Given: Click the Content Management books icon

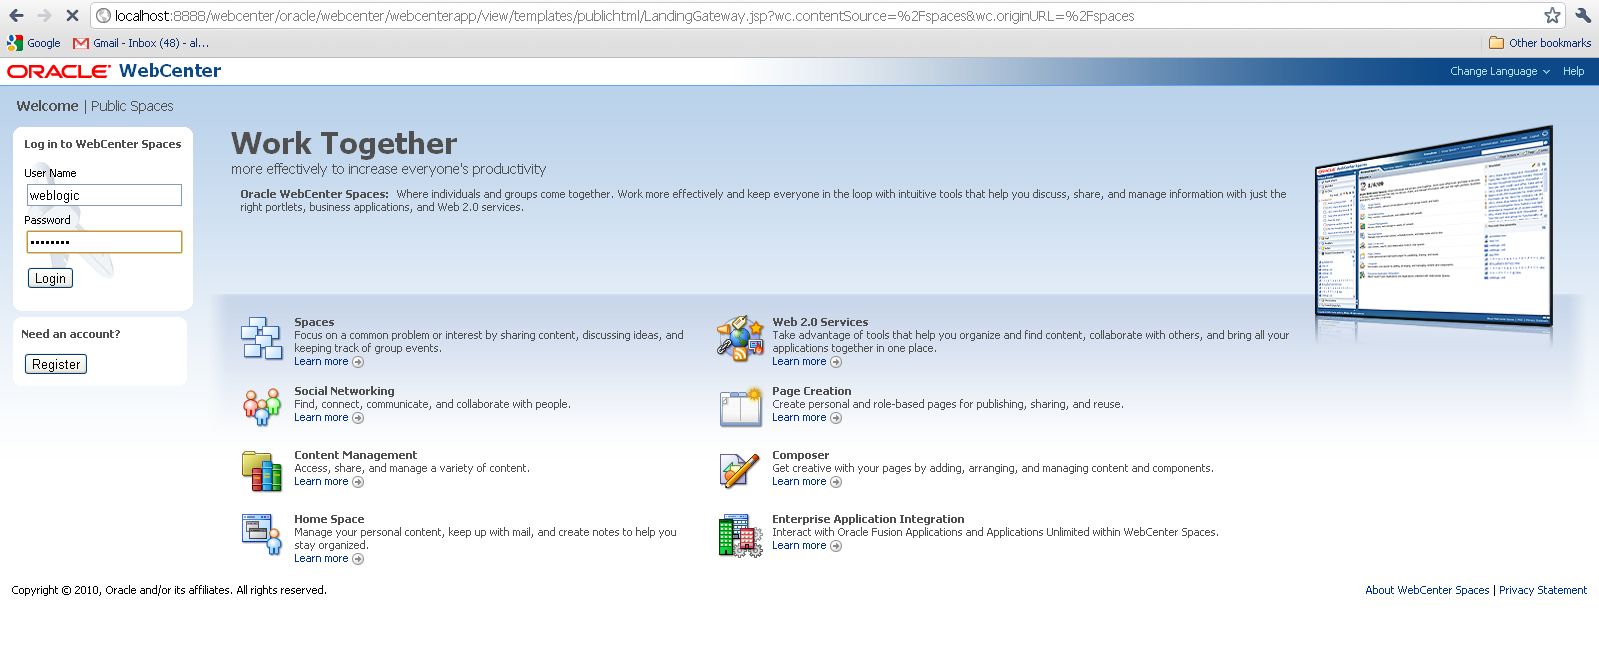Looking at the screenshot, I should 262,471.
